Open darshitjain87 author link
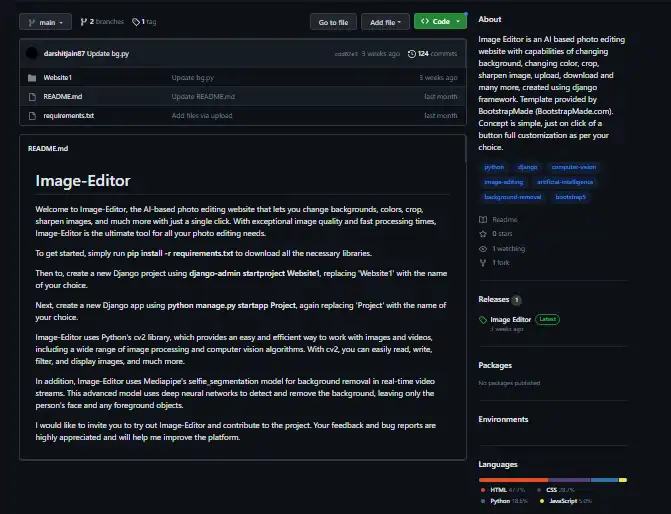This screenshot has width=671, height=514. coord(64,53)
